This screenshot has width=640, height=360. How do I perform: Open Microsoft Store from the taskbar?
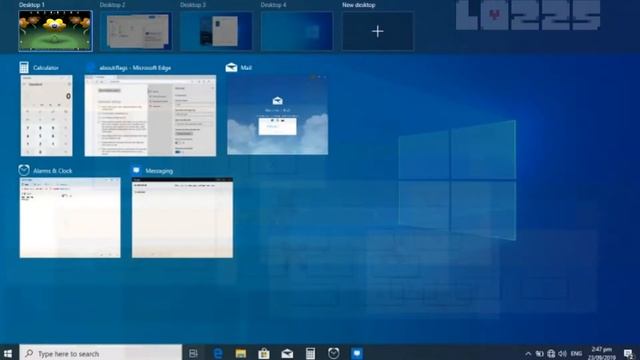click(x=264, y=353)
